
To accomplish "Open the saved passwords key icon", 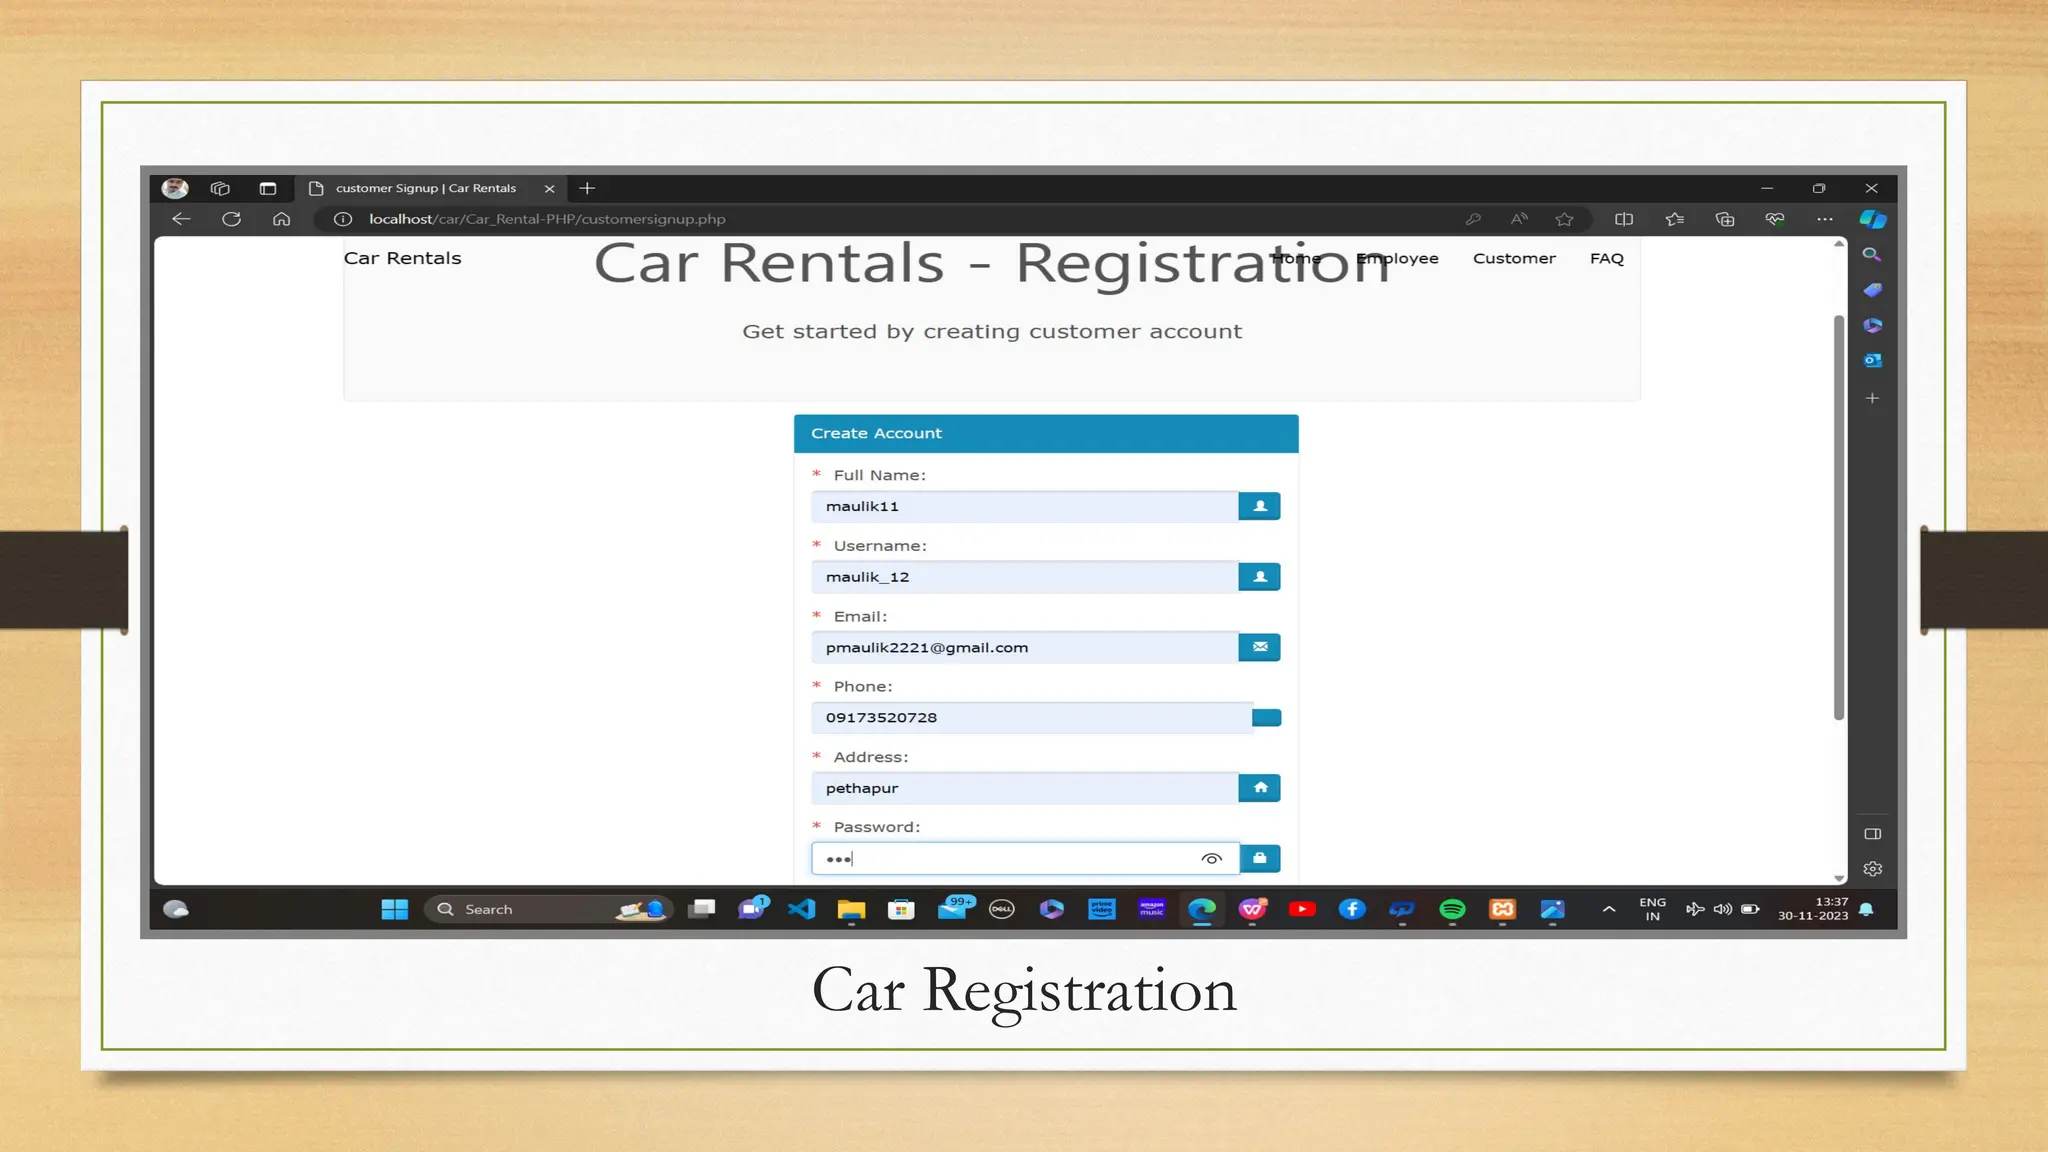I will tap(1473, 219).
